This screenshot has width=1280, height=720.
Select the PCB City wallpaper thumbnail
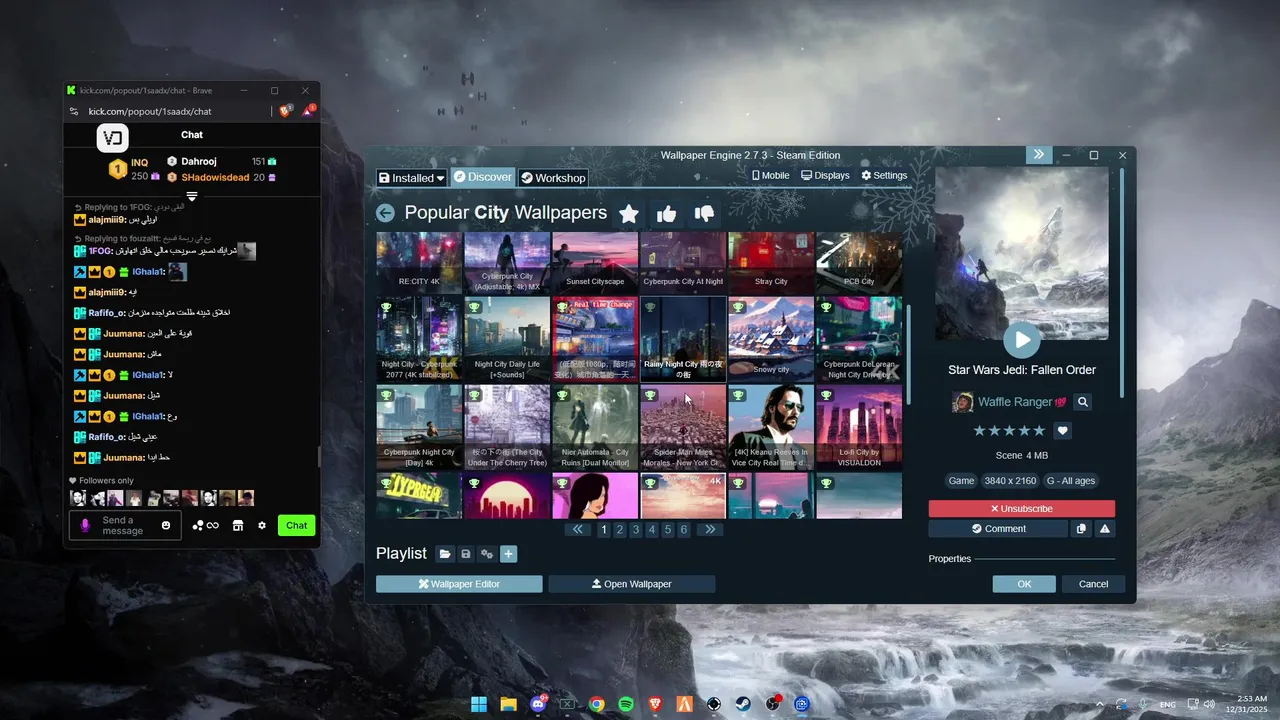tap(859, 263)
